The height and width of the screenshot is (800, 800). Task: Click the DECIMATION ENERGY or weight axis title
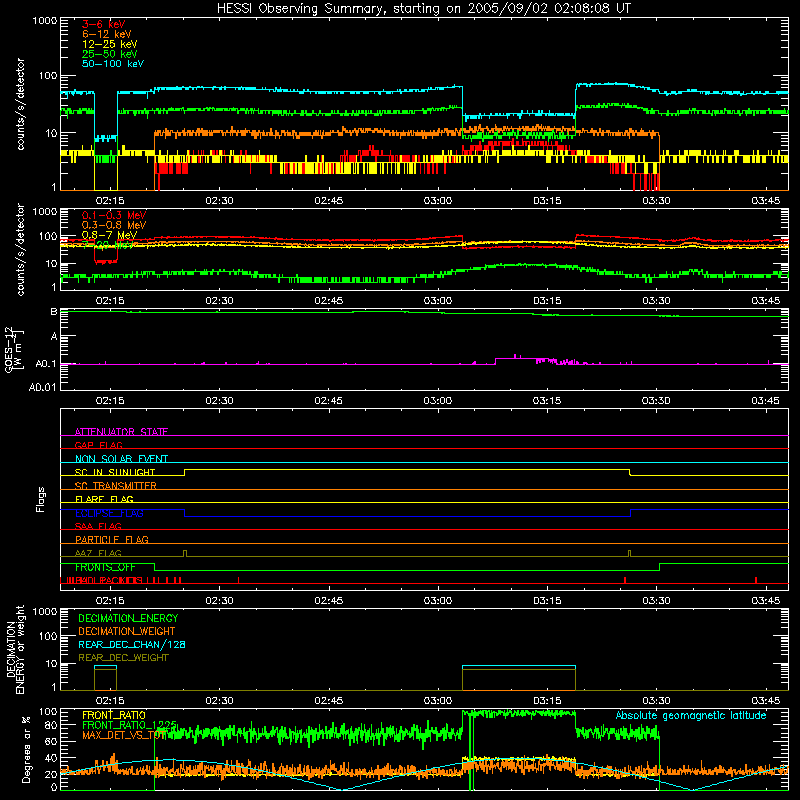tap(15, 649)
